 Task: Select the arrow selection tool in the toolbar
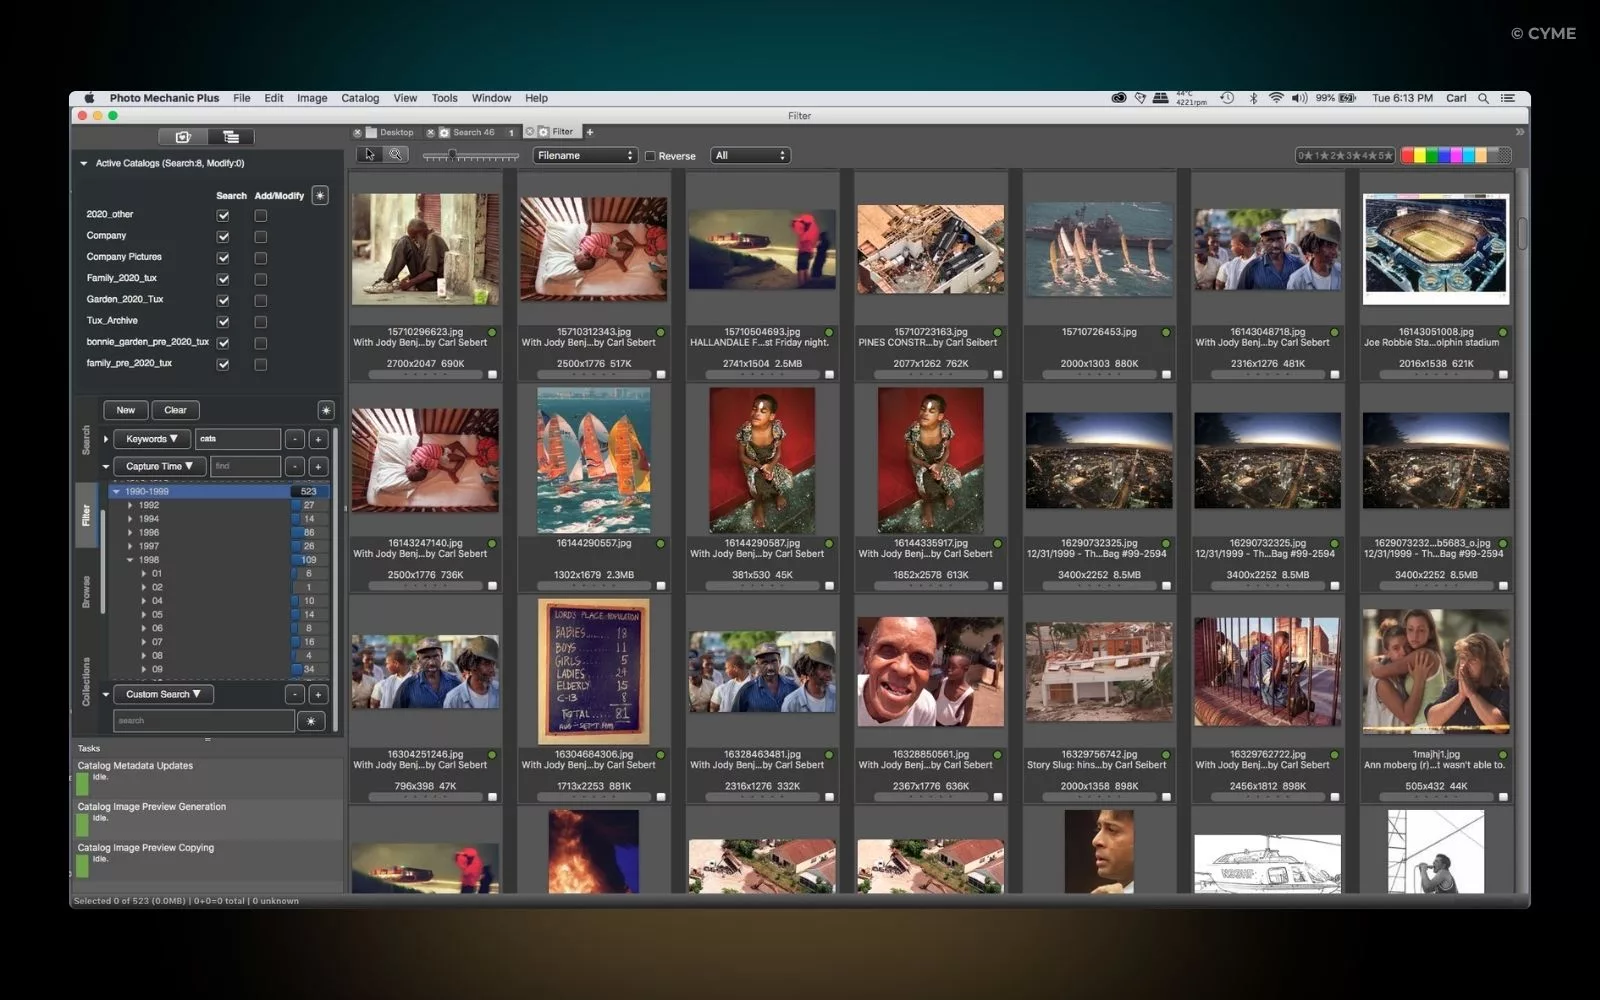371,154
